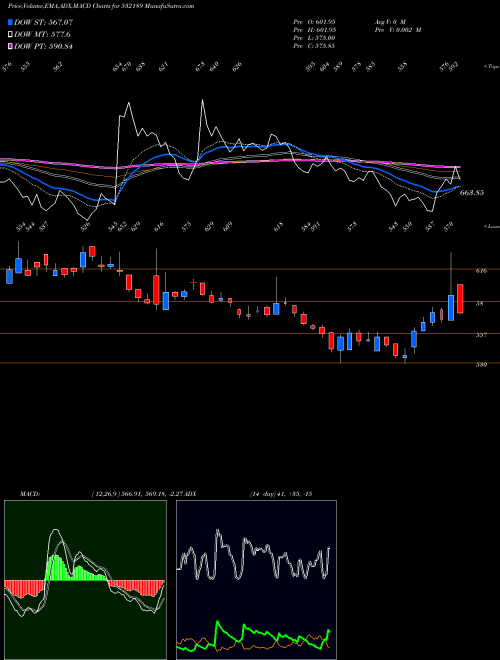Click the 'Pre O: 601.95' open value

[x=314, y=21]
